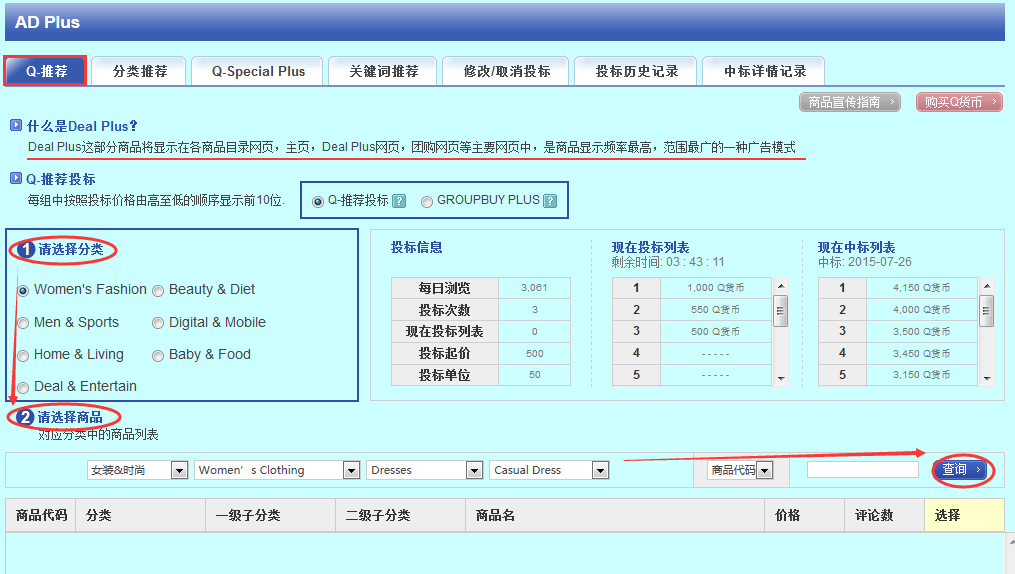Choose Digital & Mobile category
This screenshot has height=574, width=1015.
tap(158, 323)
